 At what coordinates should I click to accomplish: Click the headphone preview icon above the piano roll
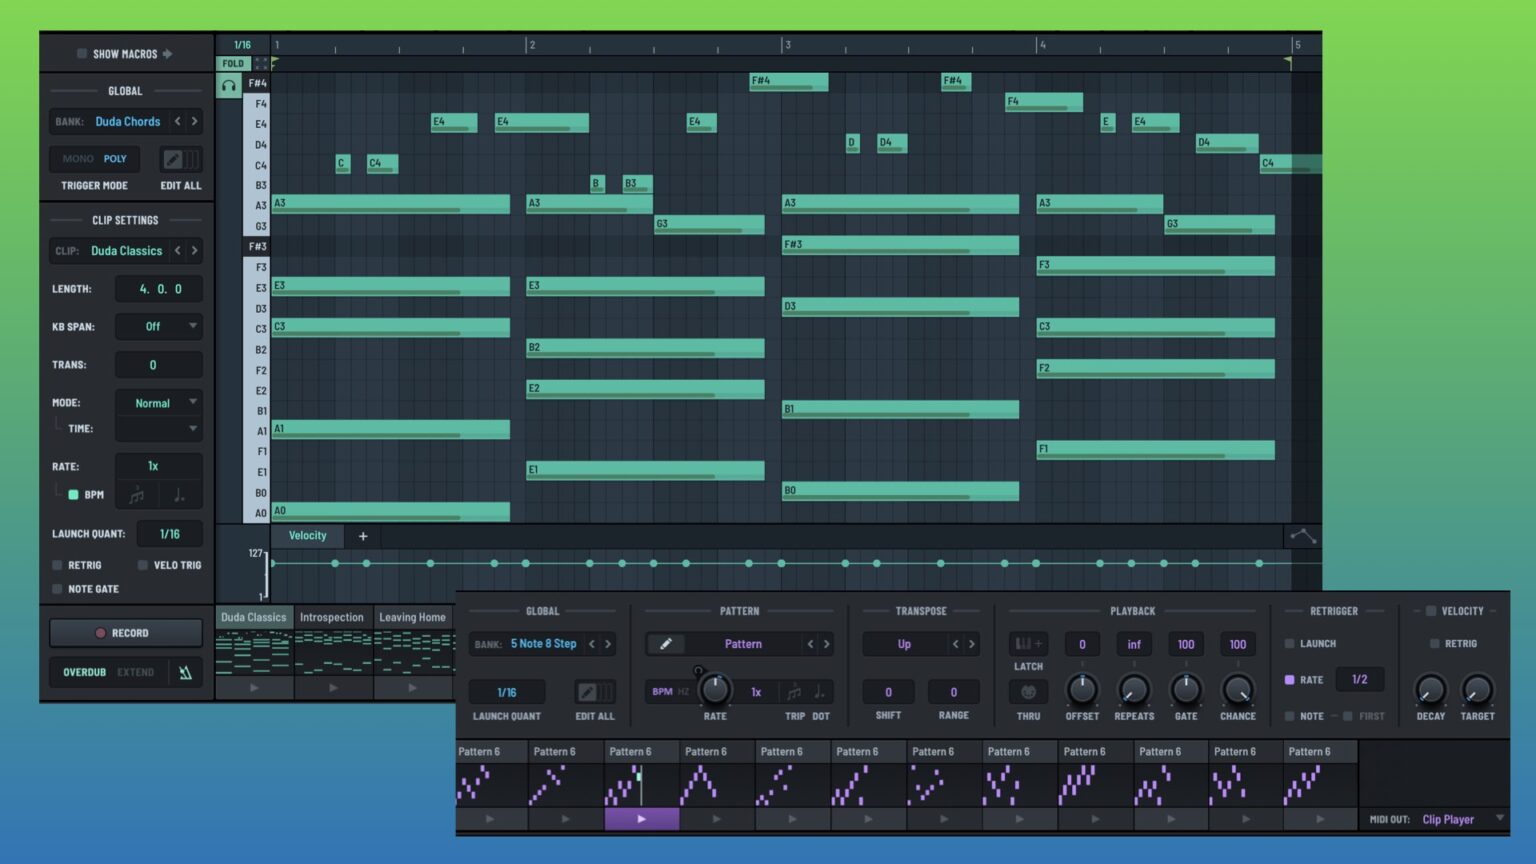point(227,84)
